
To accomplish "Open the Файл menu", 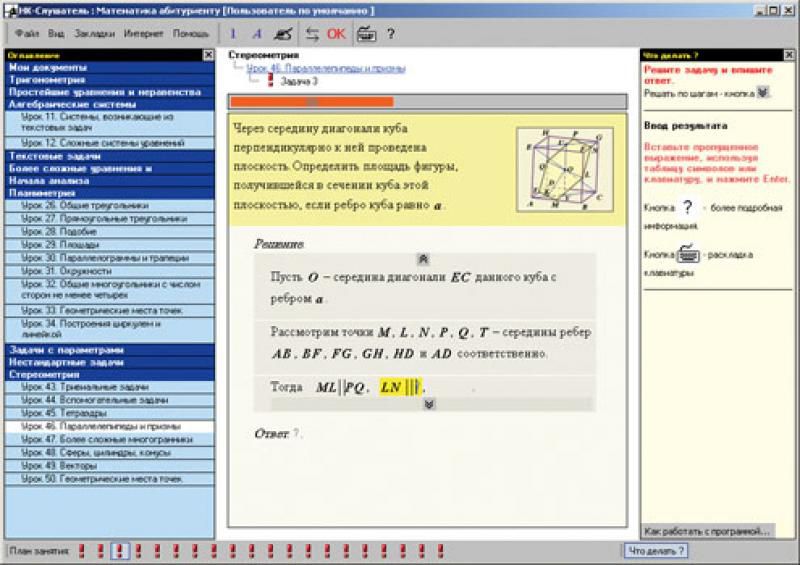I will pyautogui.click(x=27, y=33).
